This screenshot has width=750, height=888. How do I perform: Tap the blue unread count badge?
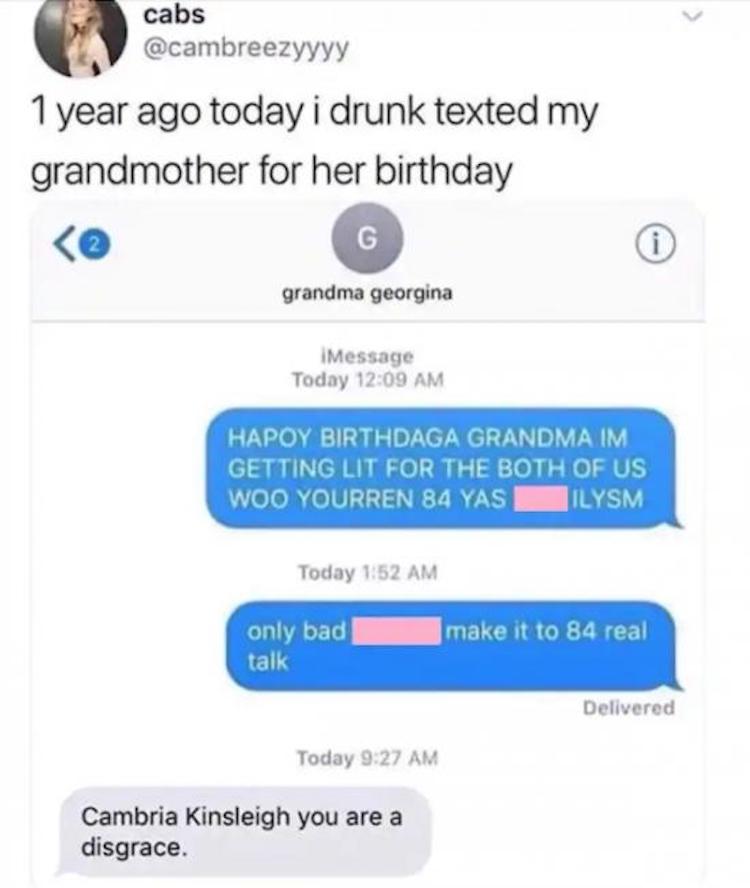pyautogui.click(x=96, y=245)
